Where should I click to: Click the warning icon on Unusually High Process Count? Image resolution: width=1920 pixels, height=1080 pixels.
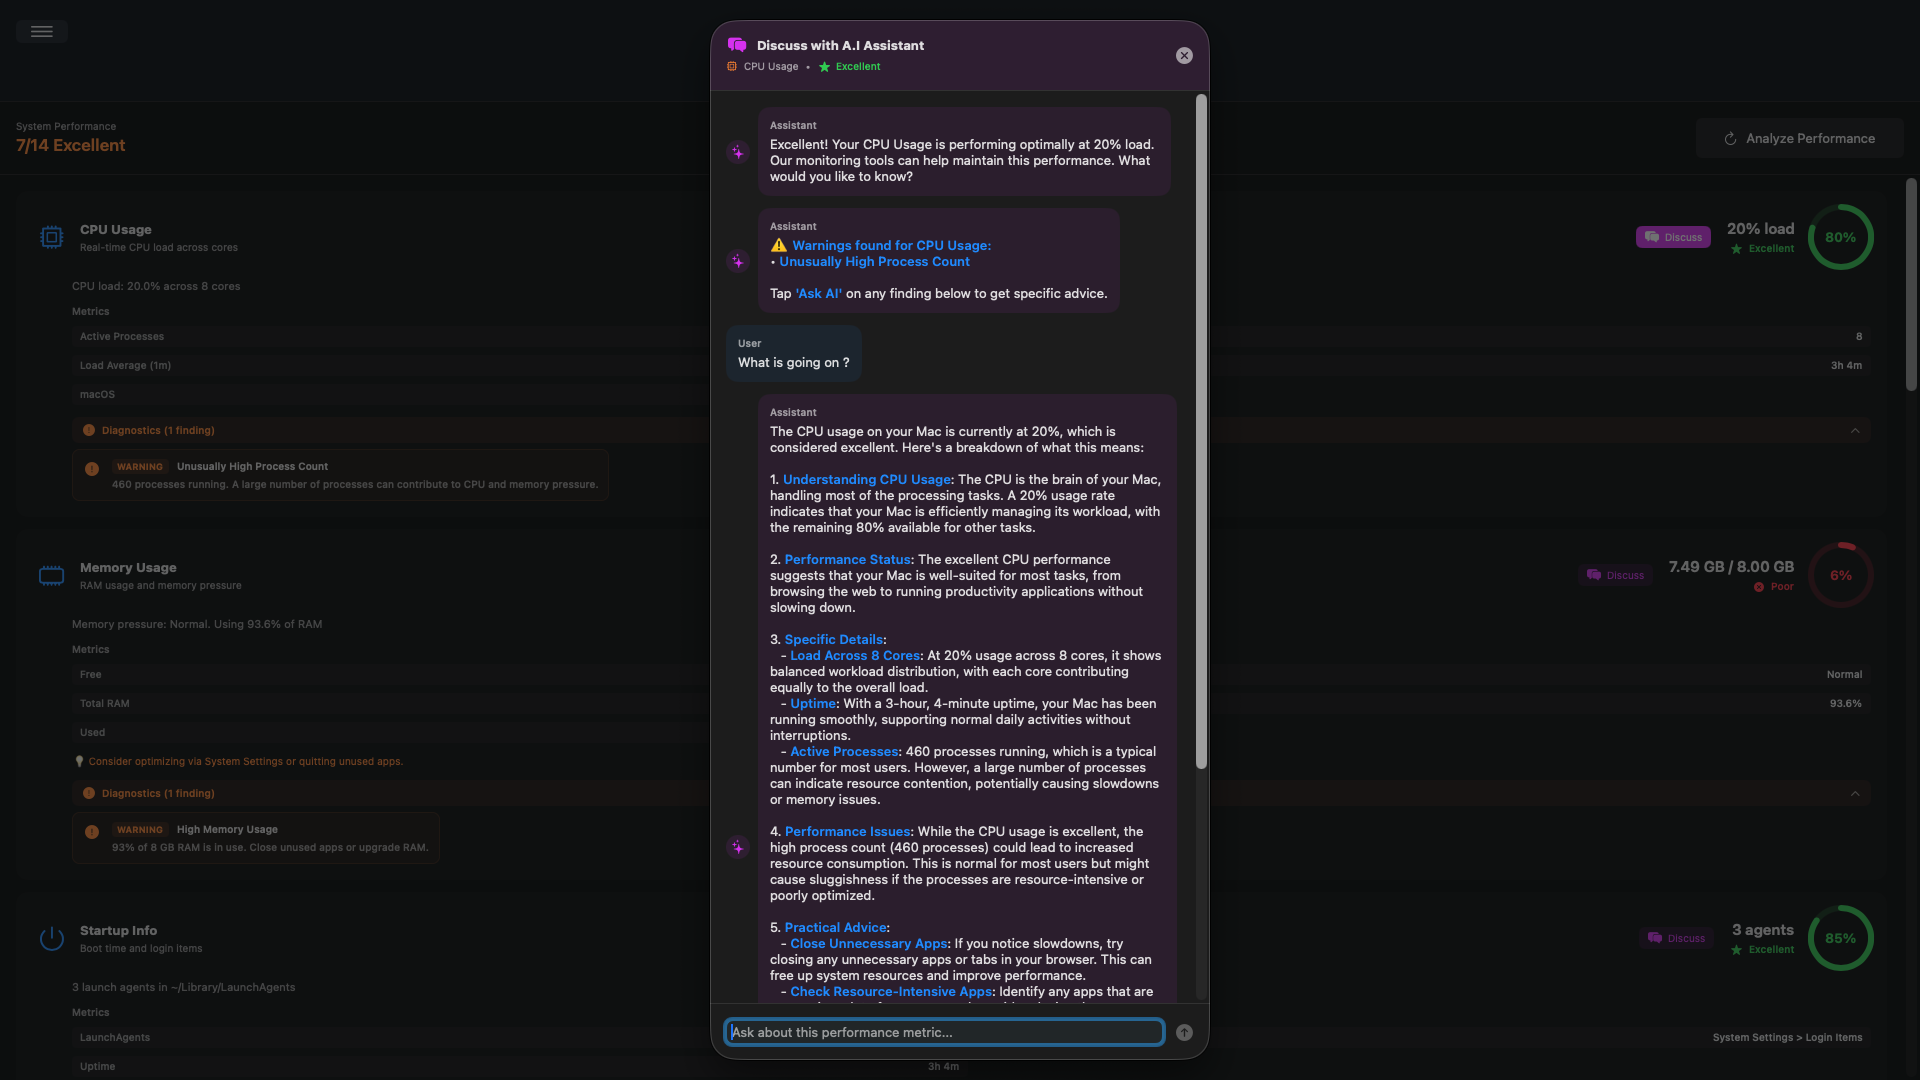pyautogui.click(x=92, y=468)
